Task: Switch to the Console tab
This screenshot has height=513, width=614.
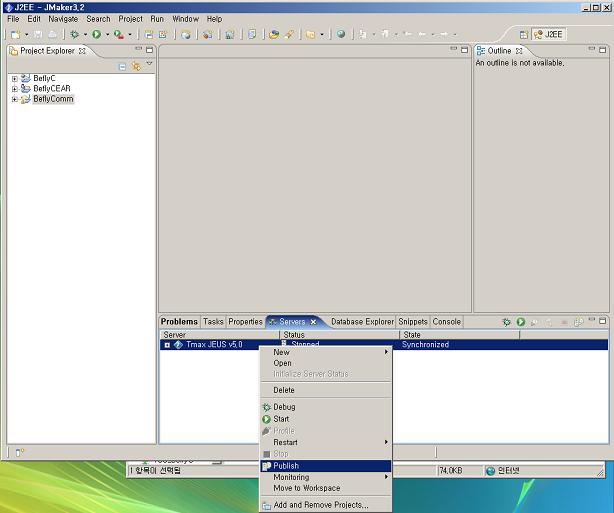Action: [x=446, y=322]
